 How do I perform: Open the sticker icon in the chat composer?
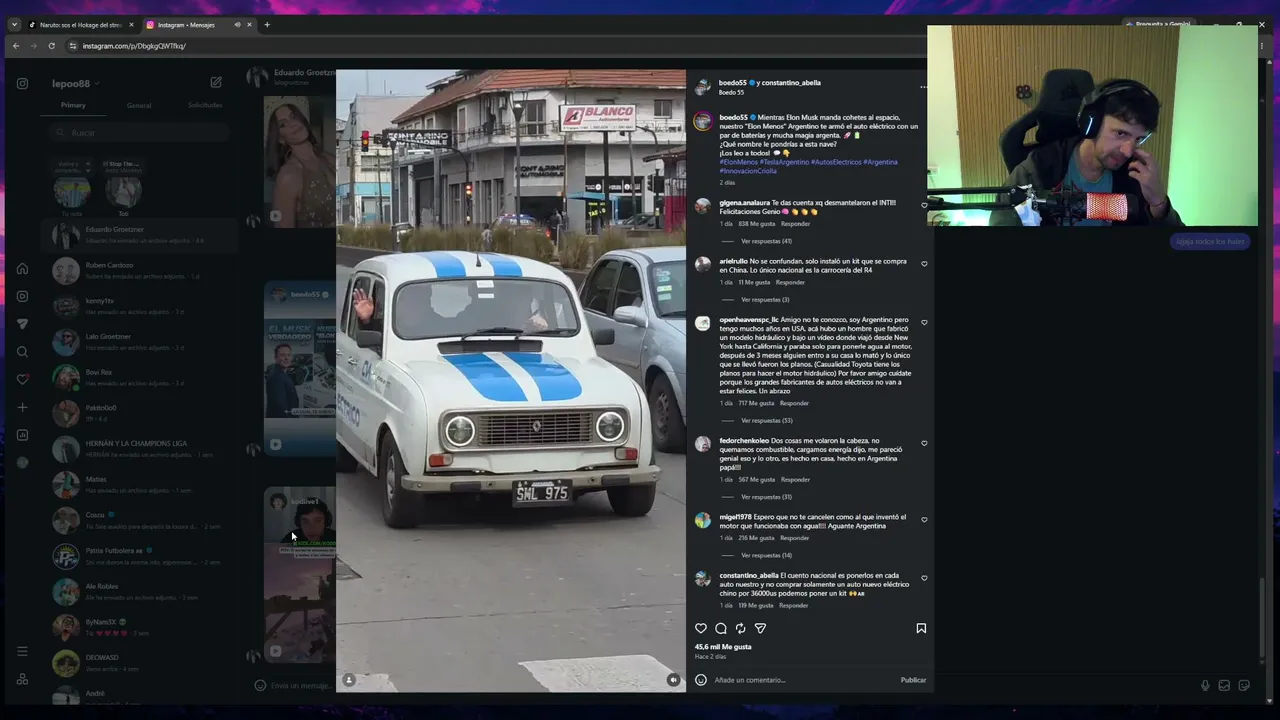[1244, 685]
